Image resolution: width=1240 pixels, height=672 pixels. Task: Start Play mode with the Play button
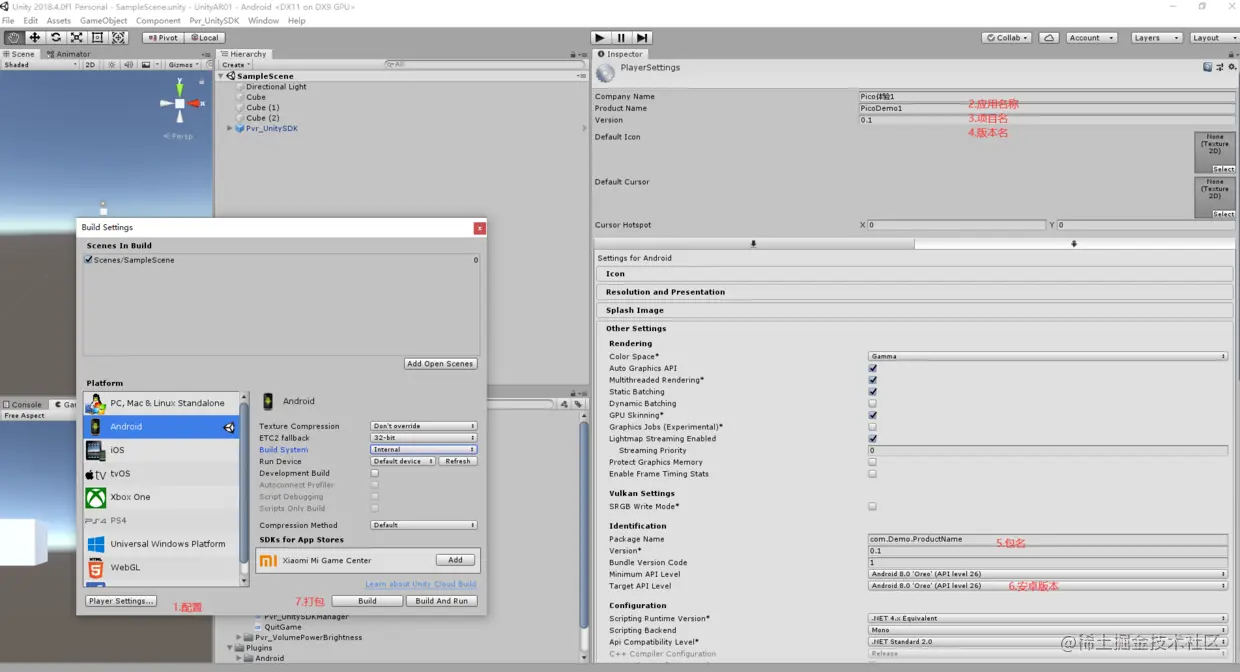599,38
